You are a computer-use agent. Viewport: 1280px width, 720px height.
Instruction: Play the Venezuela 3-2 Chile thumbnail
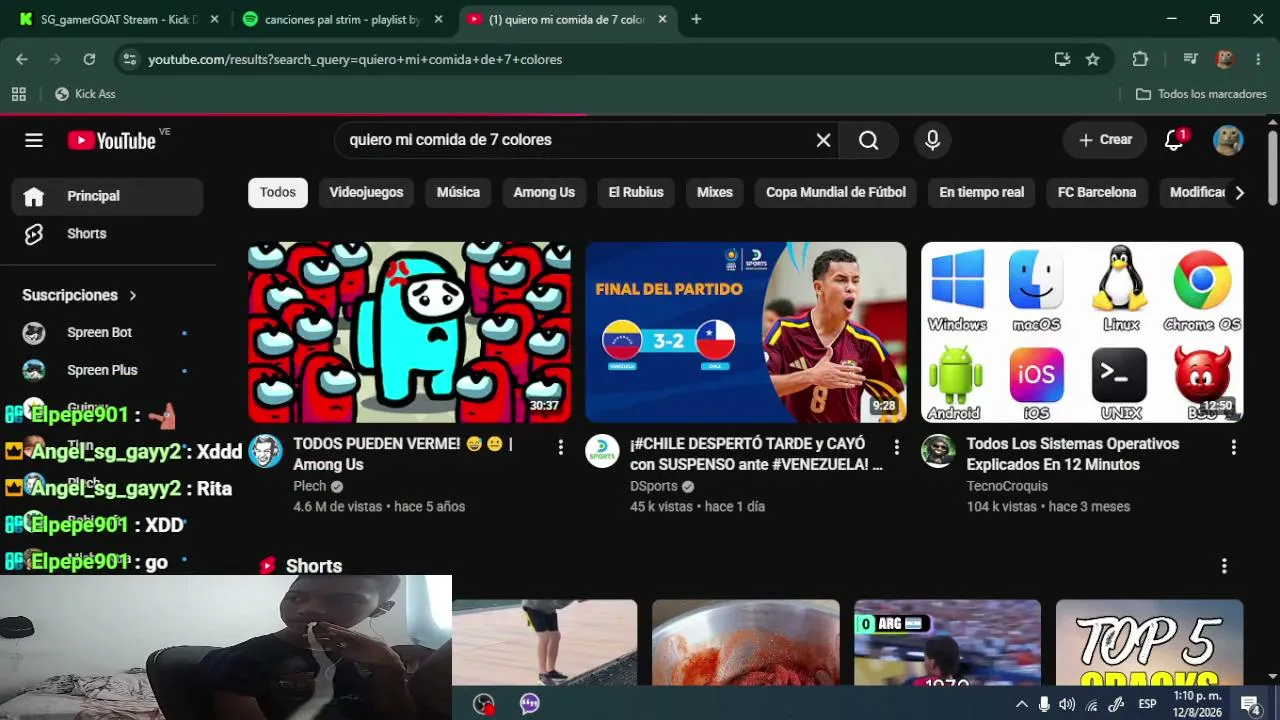[x=746, y=332]
